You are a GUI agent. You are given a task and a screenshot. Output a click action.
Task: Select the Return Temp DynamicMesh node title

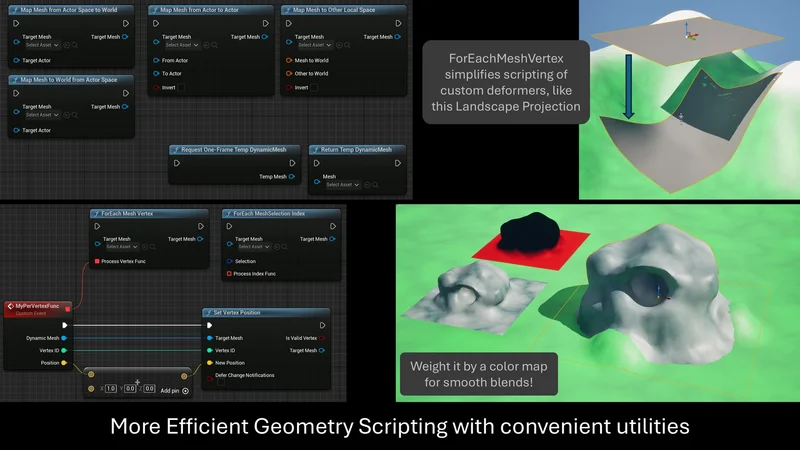(358, 149)
